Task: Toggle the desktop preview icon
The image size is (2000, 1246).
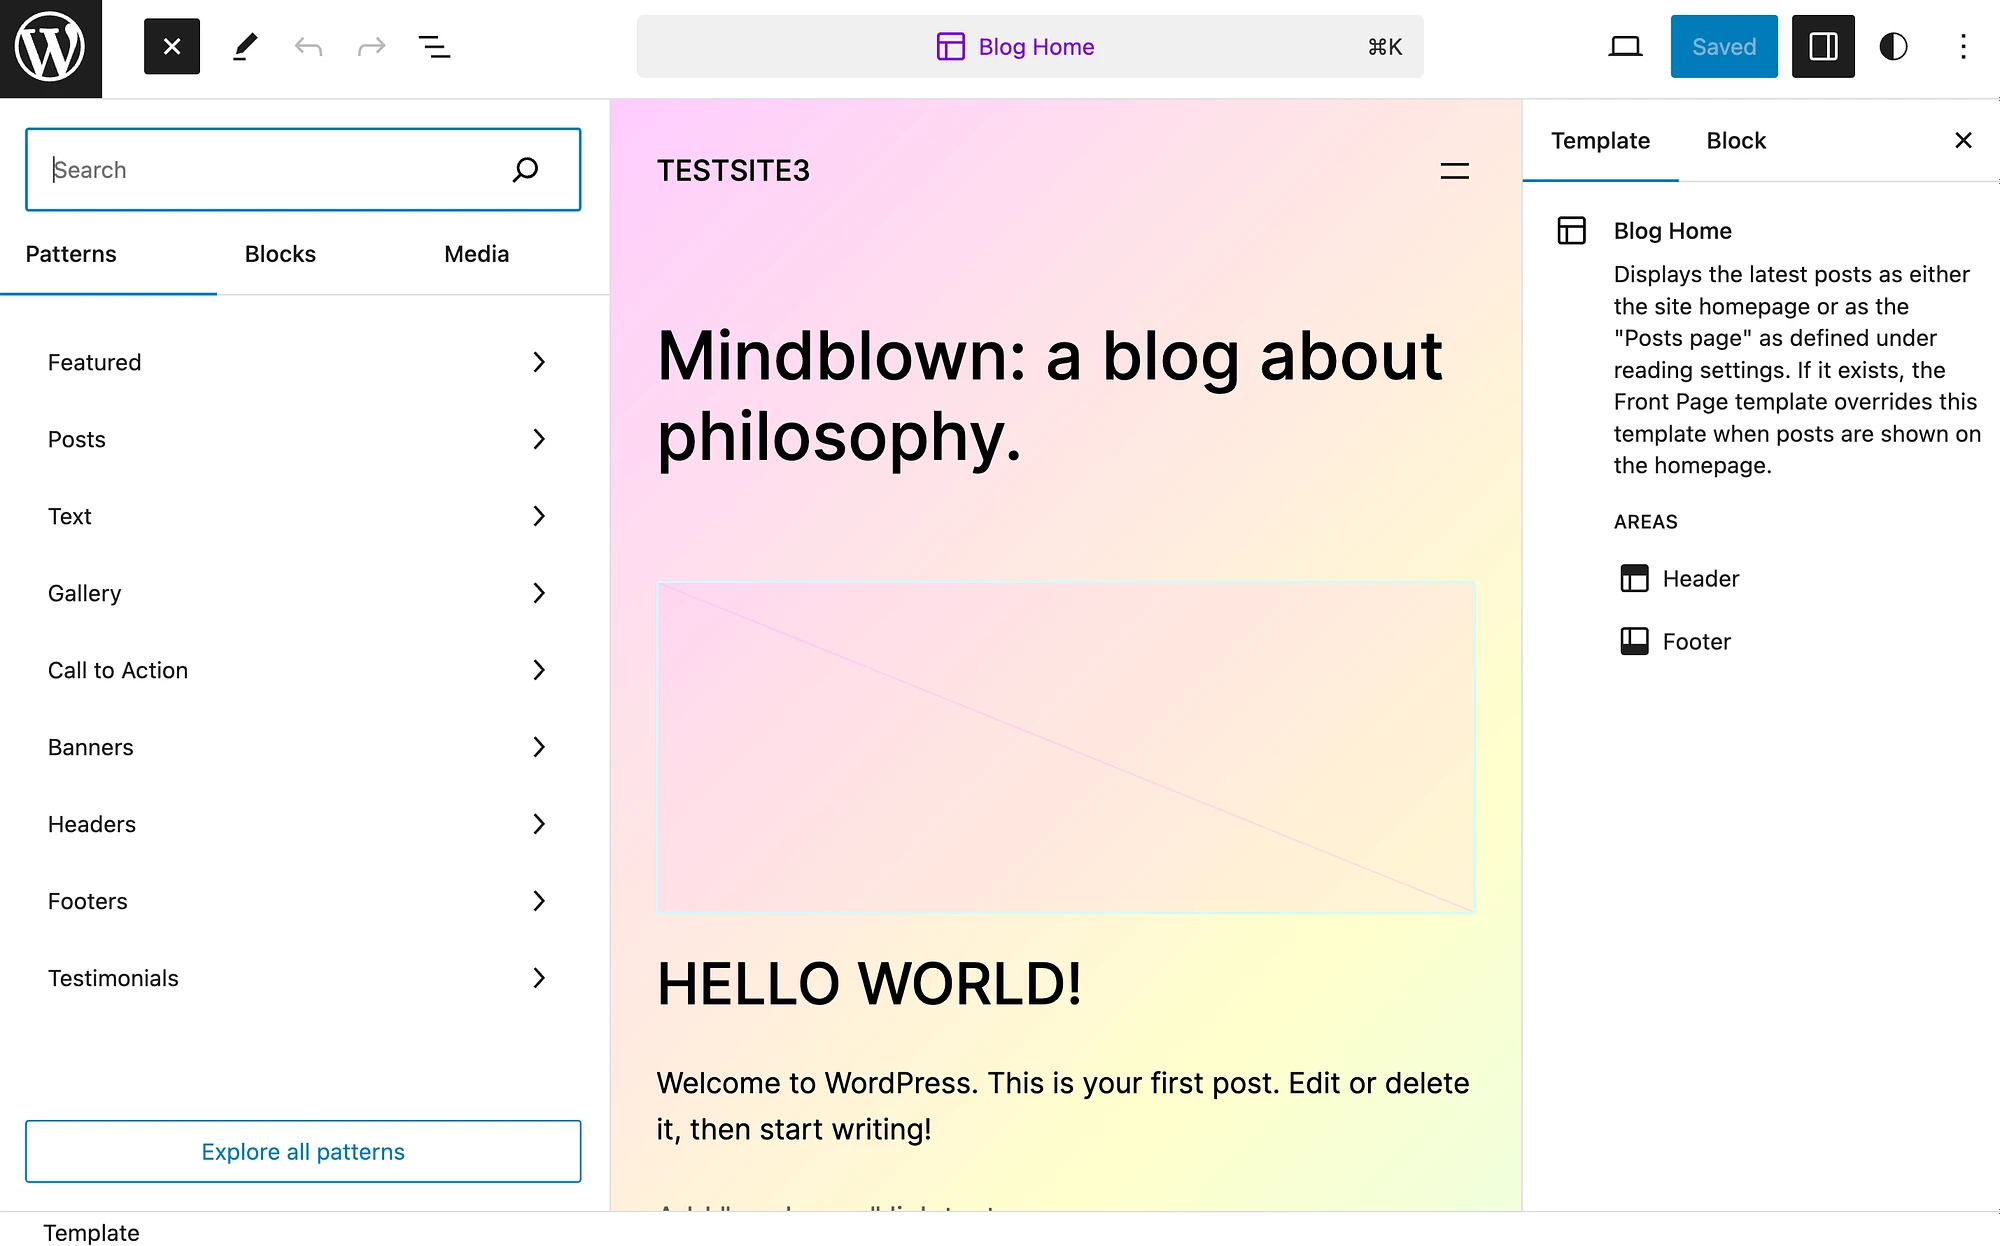Action: pos(1624,46)
